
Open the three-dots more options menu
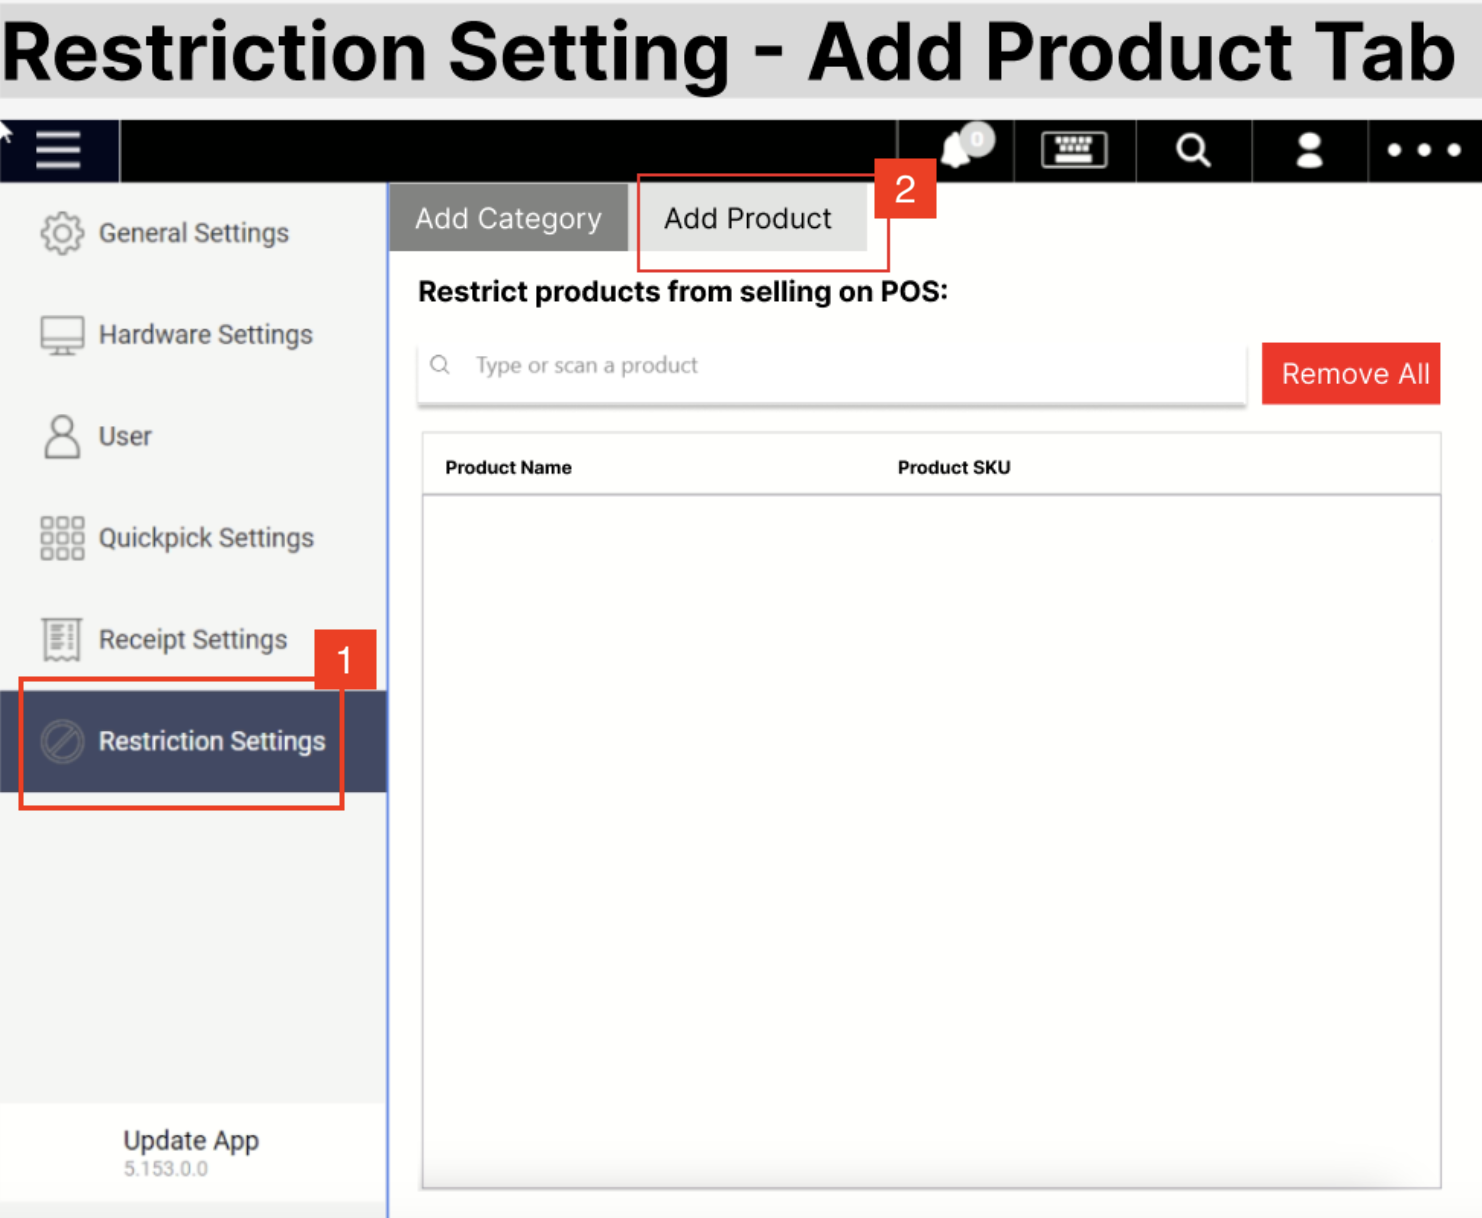[x=1424, y=150]
